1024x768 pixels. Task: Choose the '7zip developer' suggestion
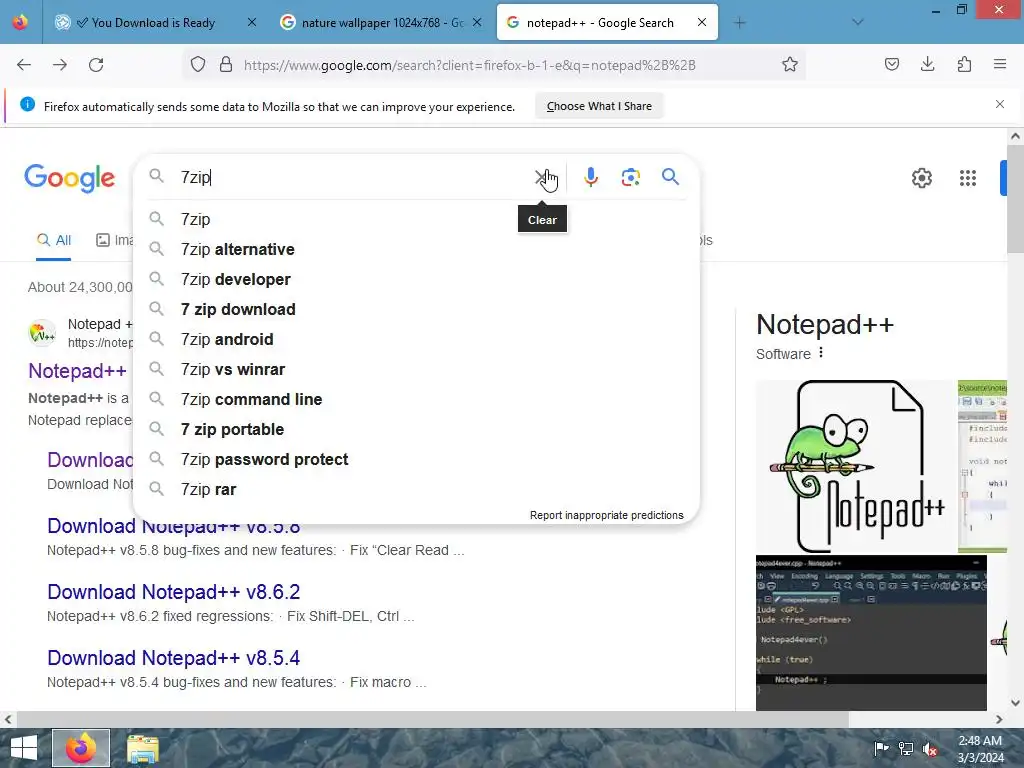pos(416,280)
